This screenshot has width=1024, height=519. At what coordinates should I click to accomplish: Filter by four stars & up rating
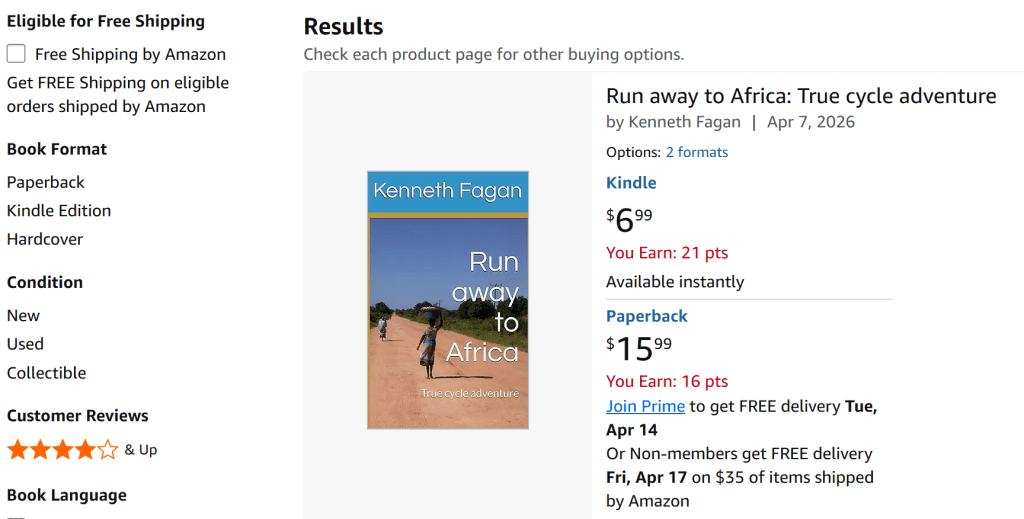point(62,450)
